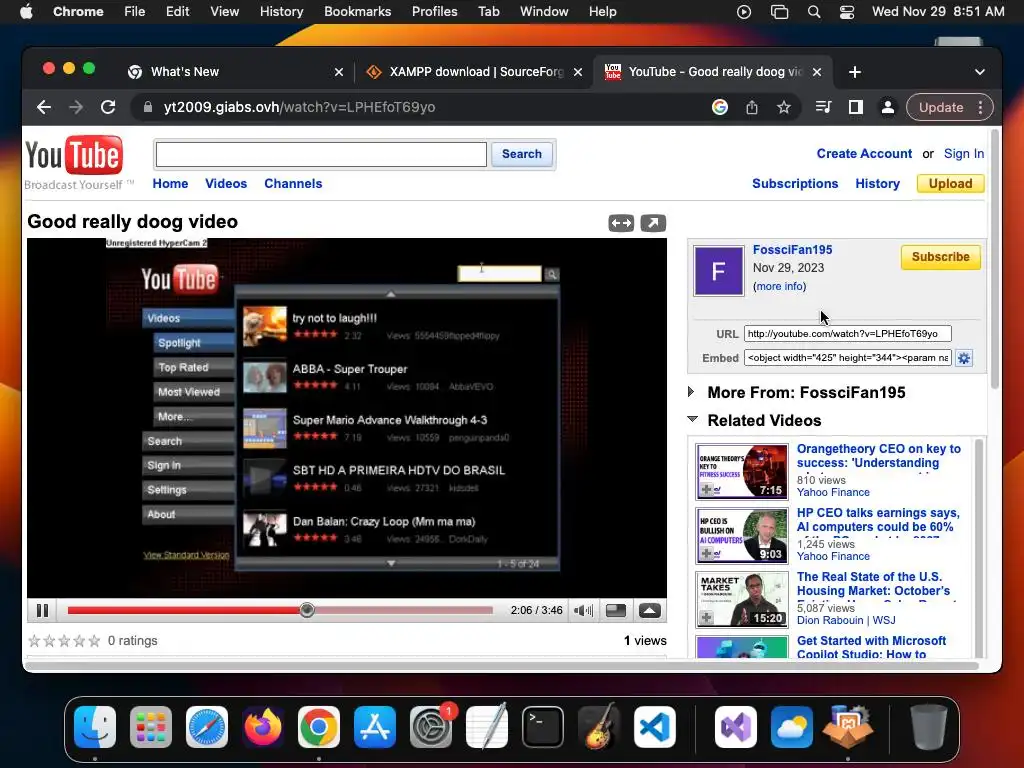
Task: Toggle the Chrome side panel
Action: pyautogui.click(x=856, y=107)
